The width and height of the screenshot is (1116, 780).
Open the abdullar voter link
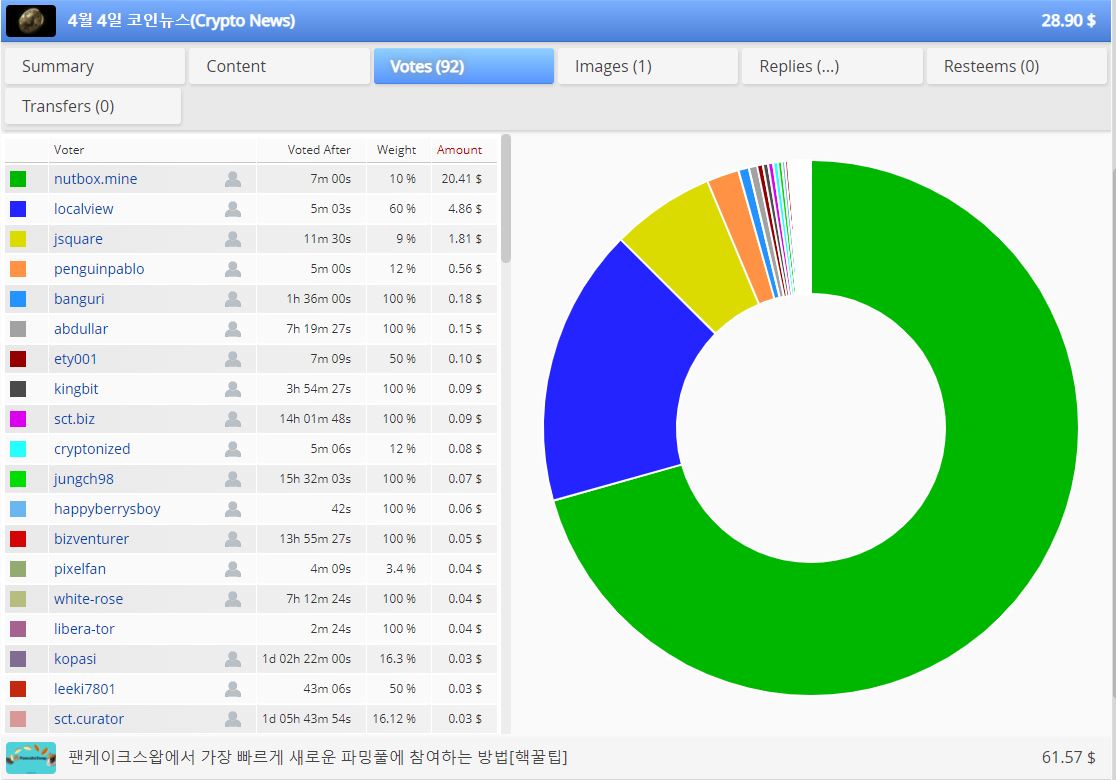point(81,329)
